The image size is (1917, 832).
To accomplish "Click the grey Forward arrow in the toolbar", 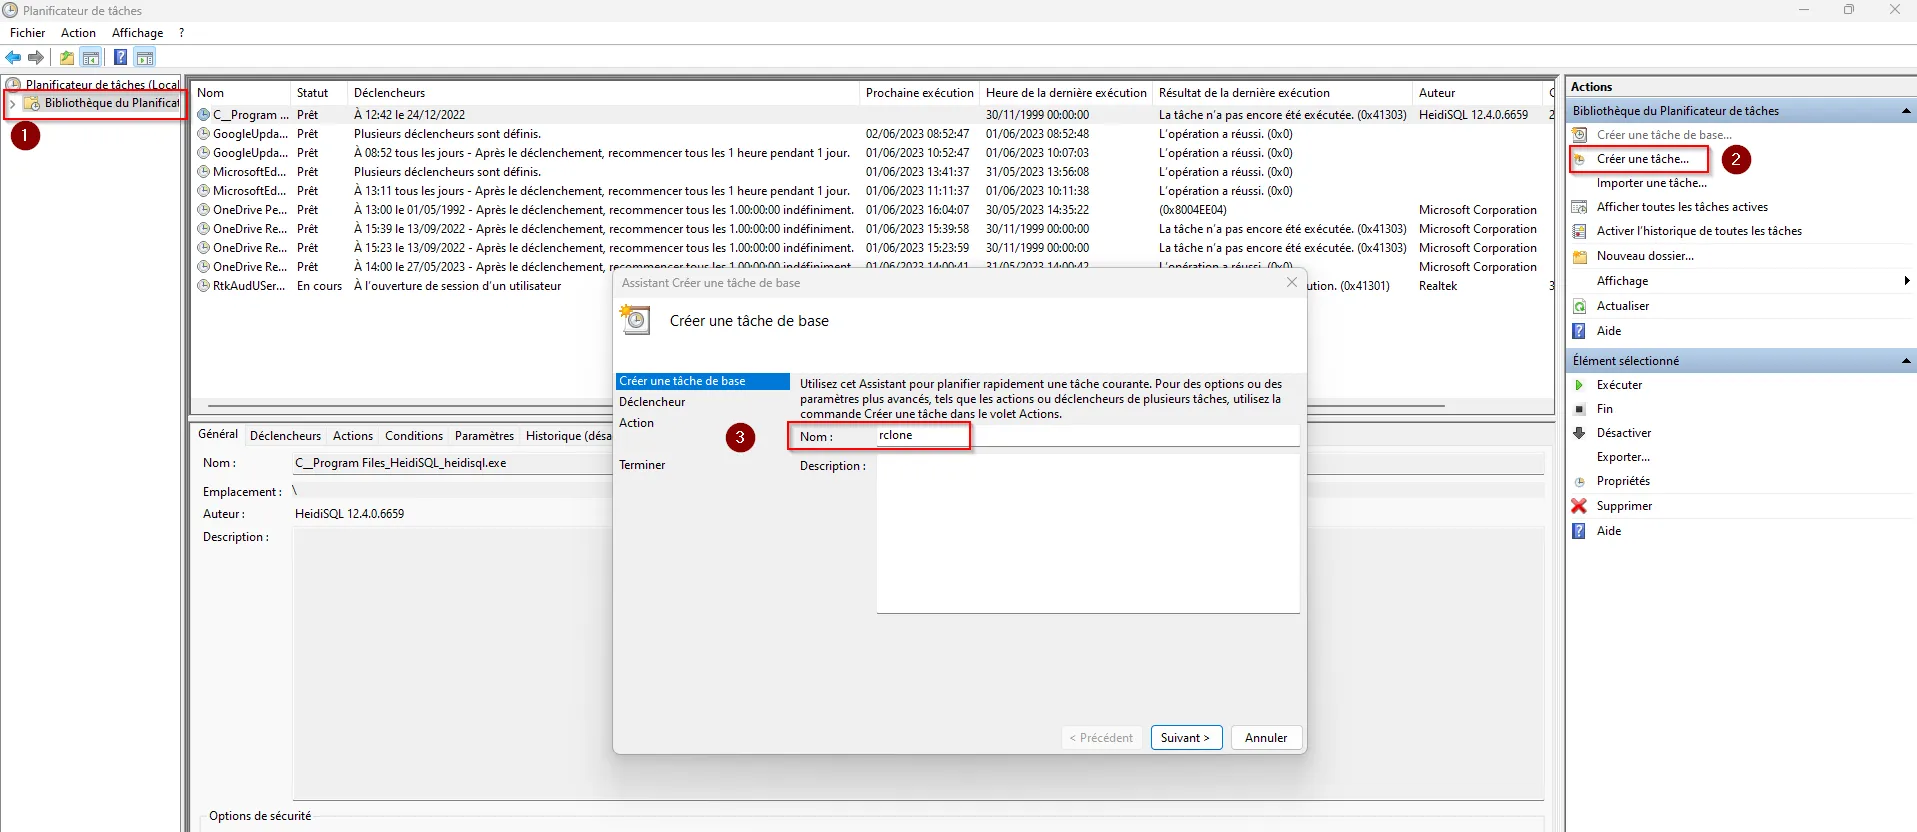I will [36, 58].
